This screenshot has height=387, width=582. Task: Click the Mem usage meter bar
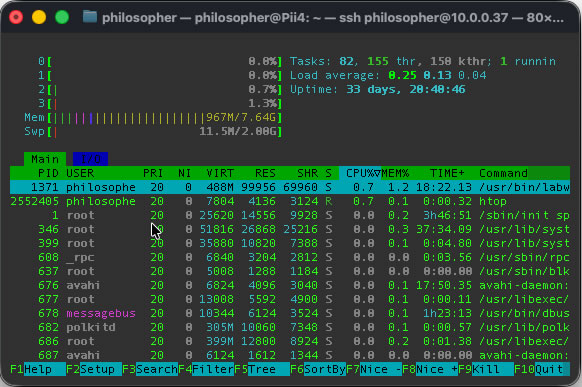153,118
